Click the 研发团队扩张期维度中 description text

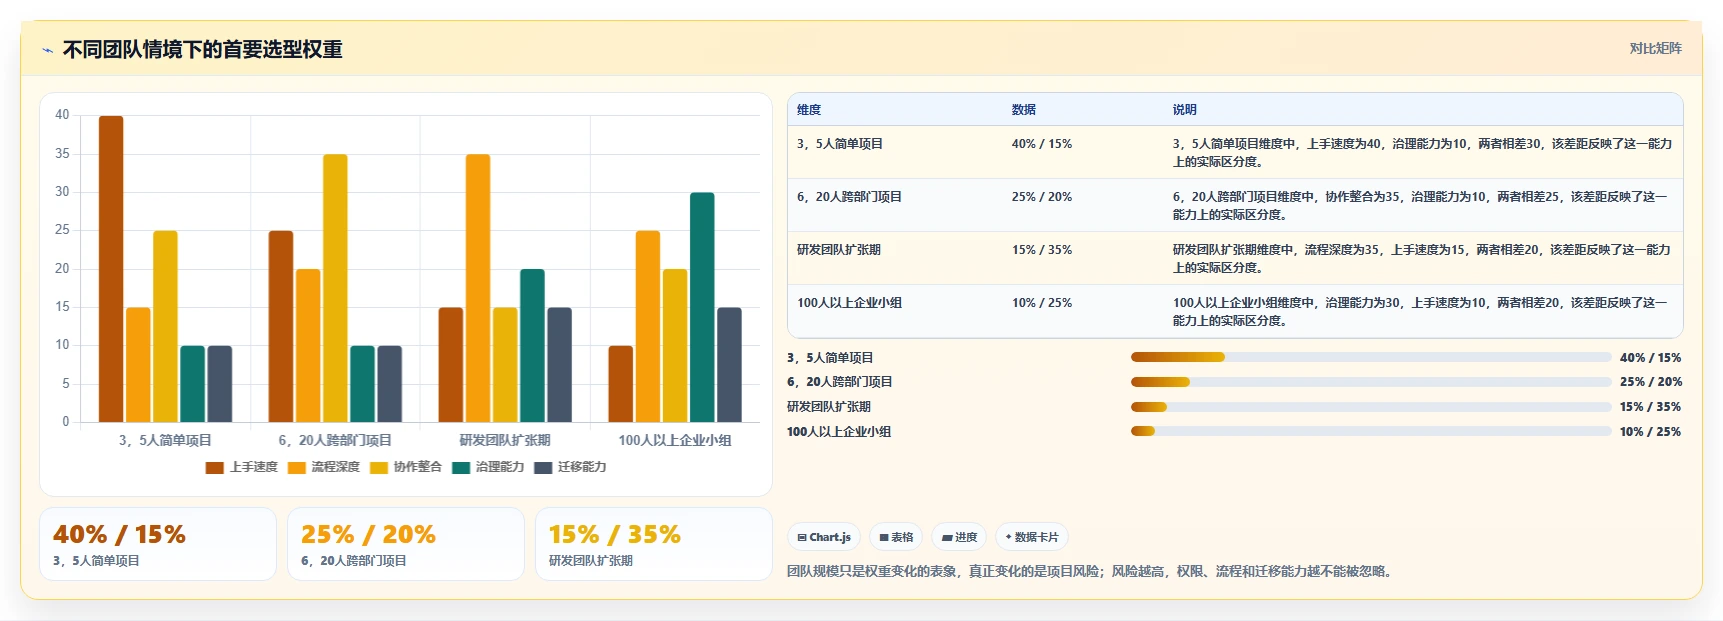1421,259
